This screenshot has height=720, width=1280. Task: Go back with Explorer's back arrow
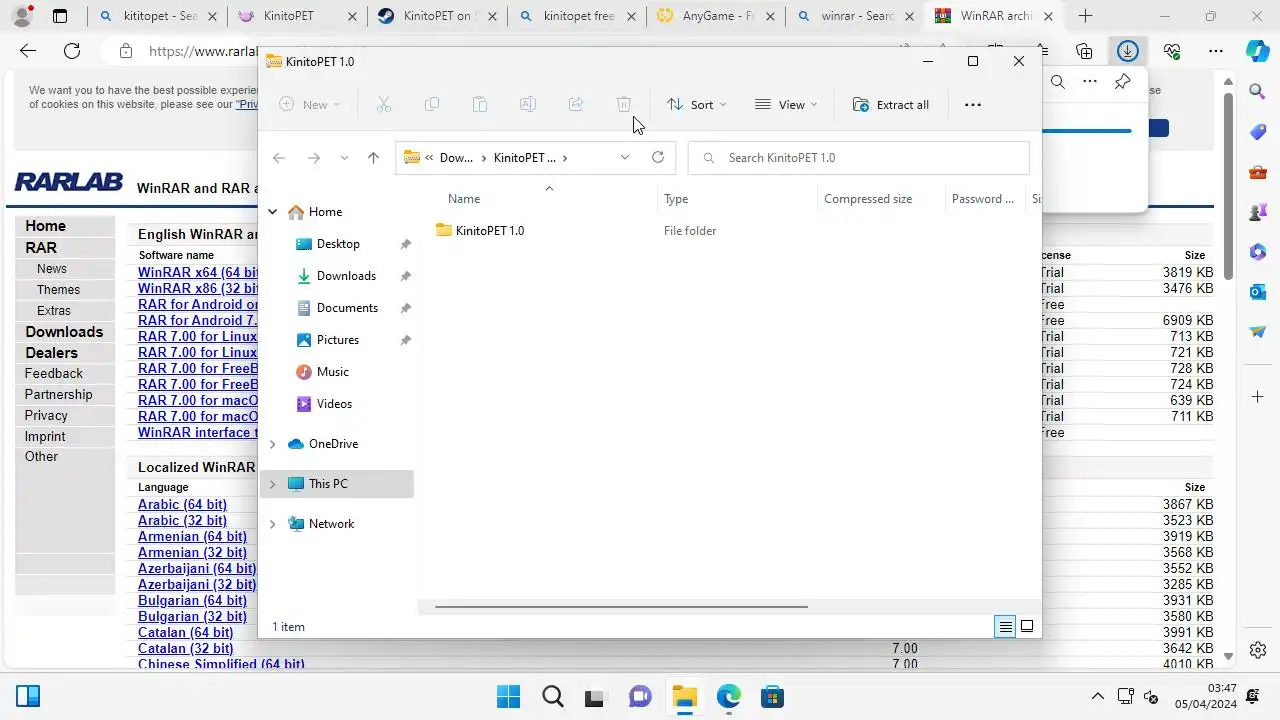[x=279, y=158]
